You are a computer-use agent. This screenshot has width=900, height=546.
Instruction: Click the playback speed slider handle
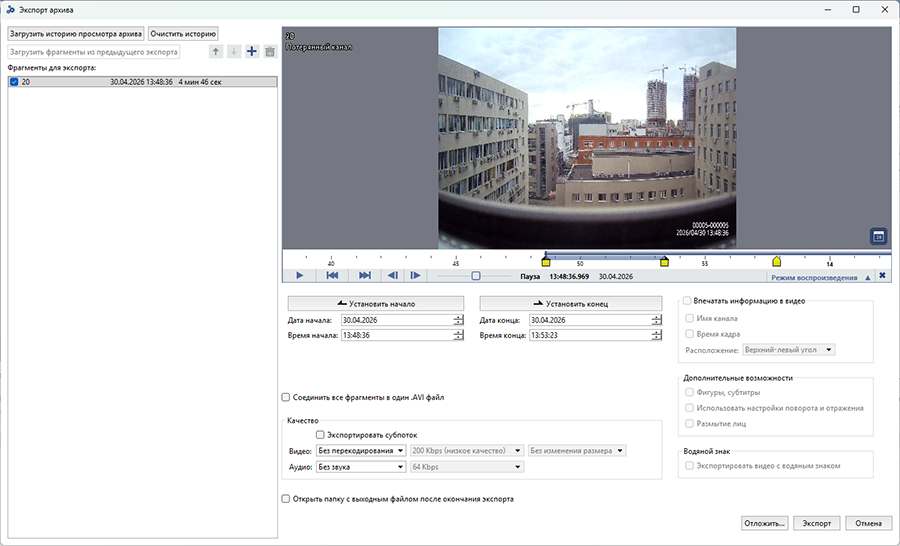point(476,276)
